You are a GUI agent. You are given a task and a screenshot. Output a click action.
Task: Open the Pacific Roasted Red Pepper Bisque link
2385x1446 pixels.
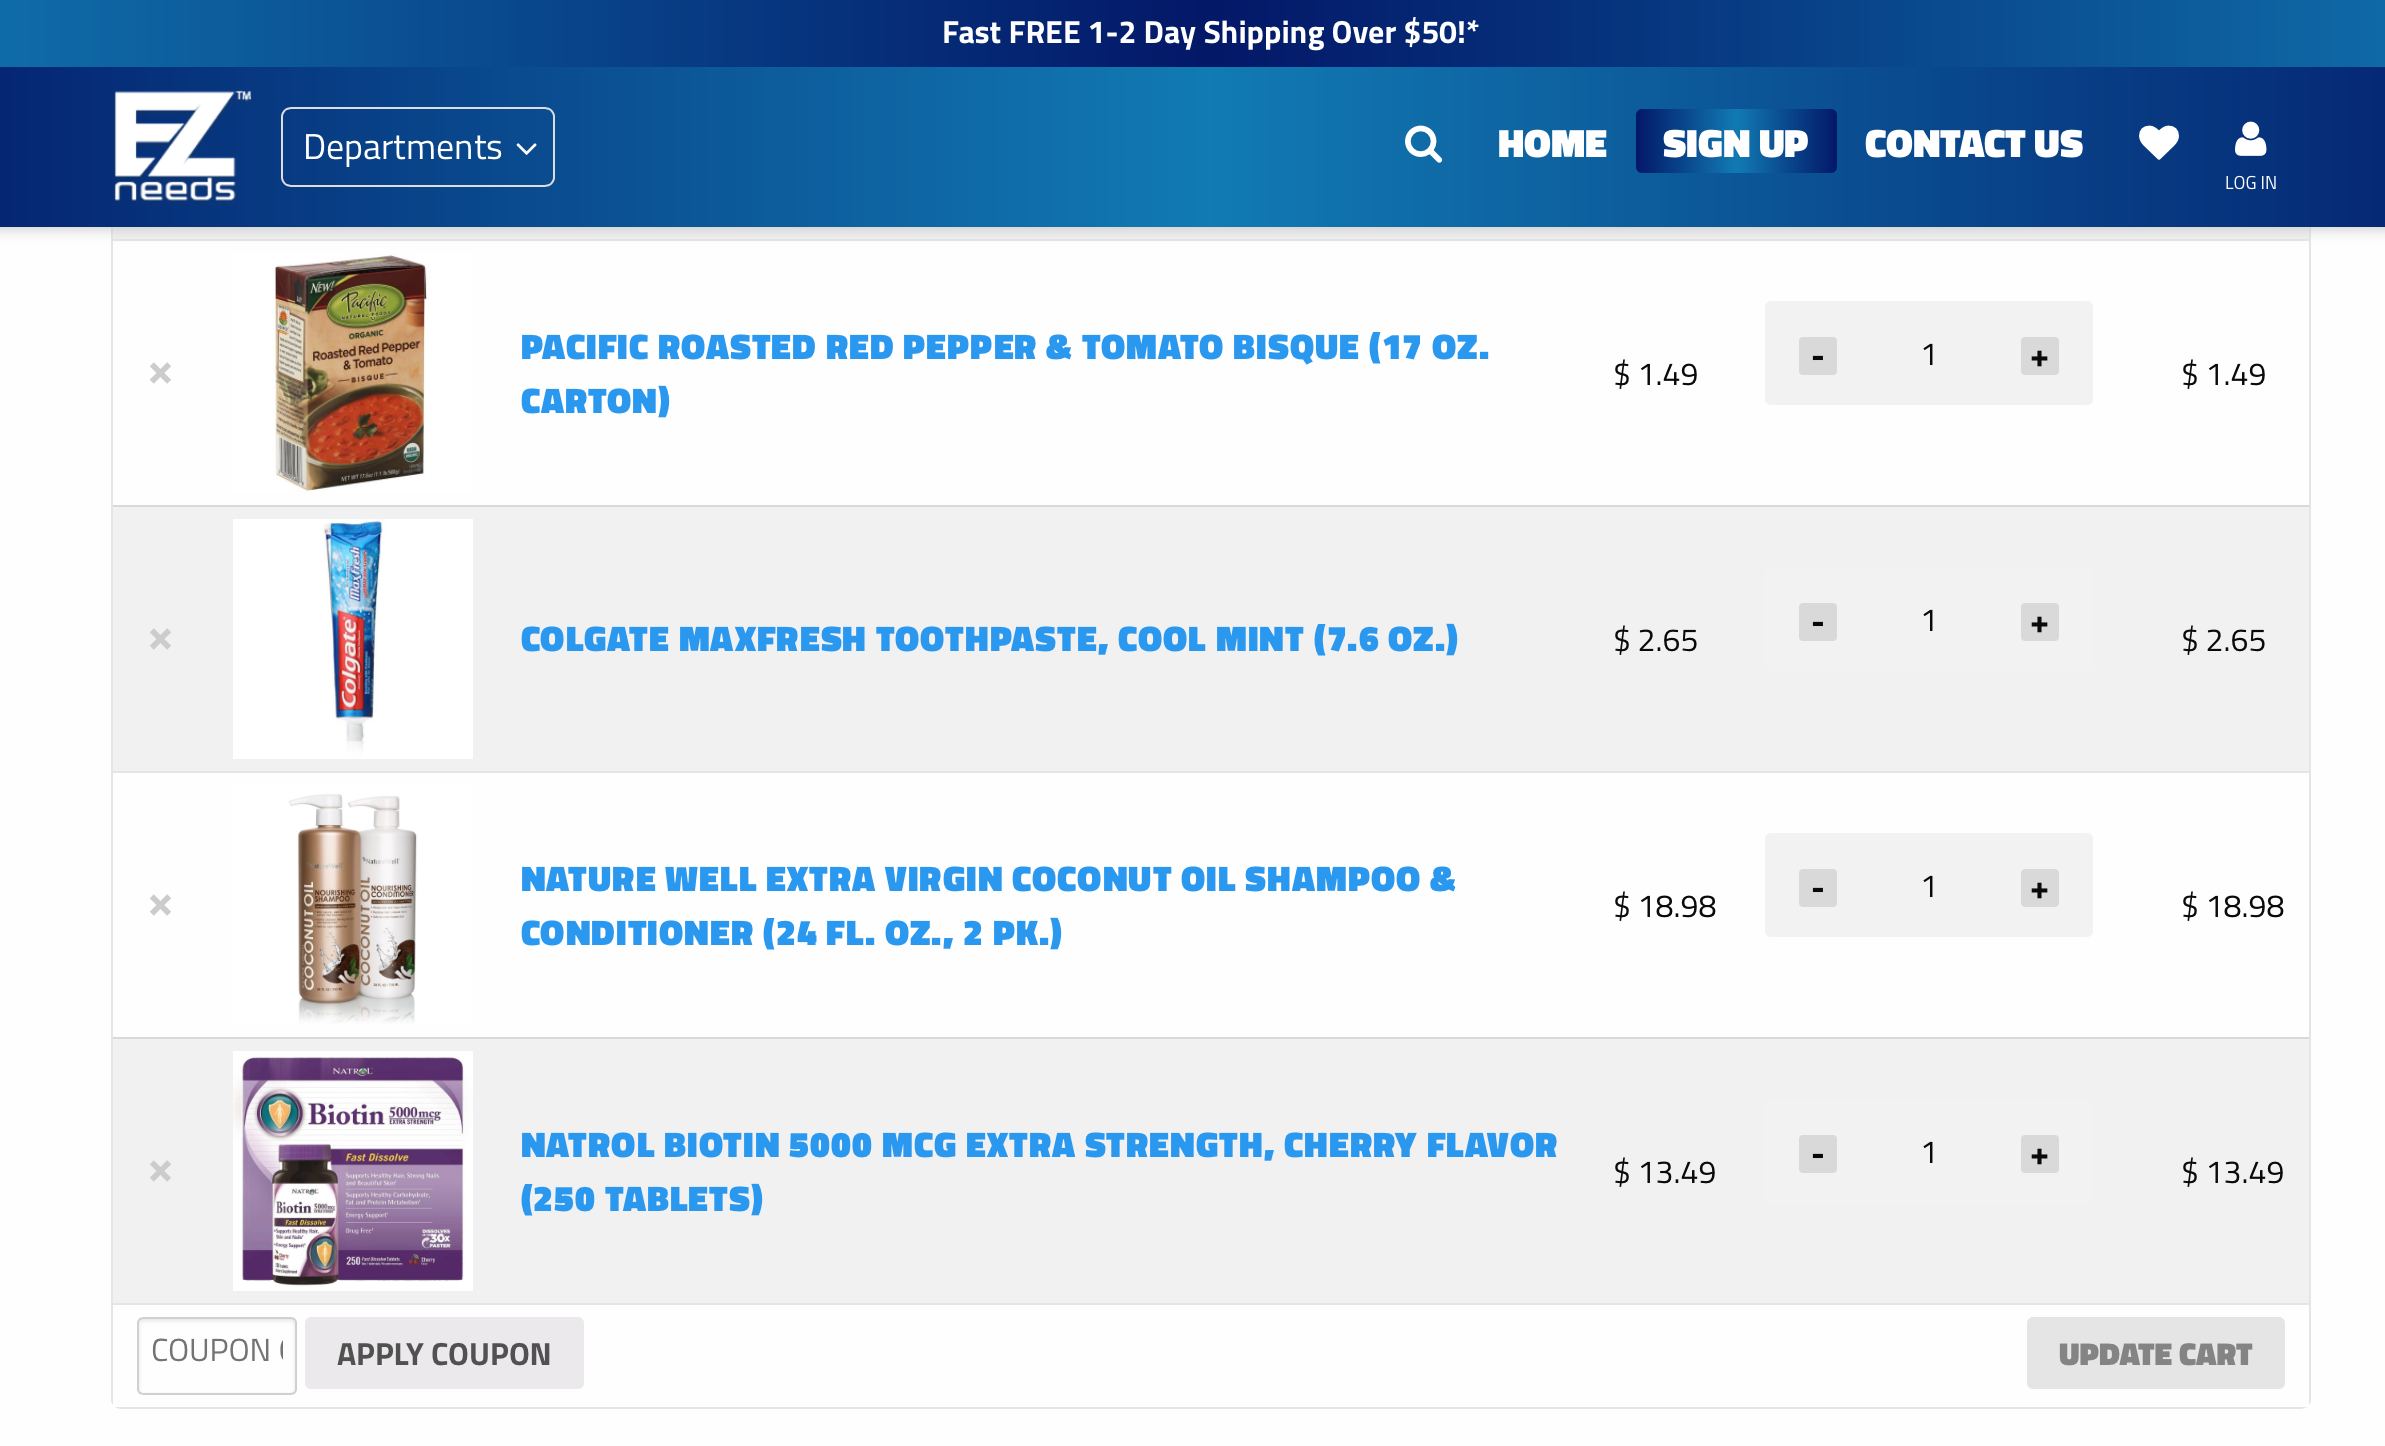1005,373
